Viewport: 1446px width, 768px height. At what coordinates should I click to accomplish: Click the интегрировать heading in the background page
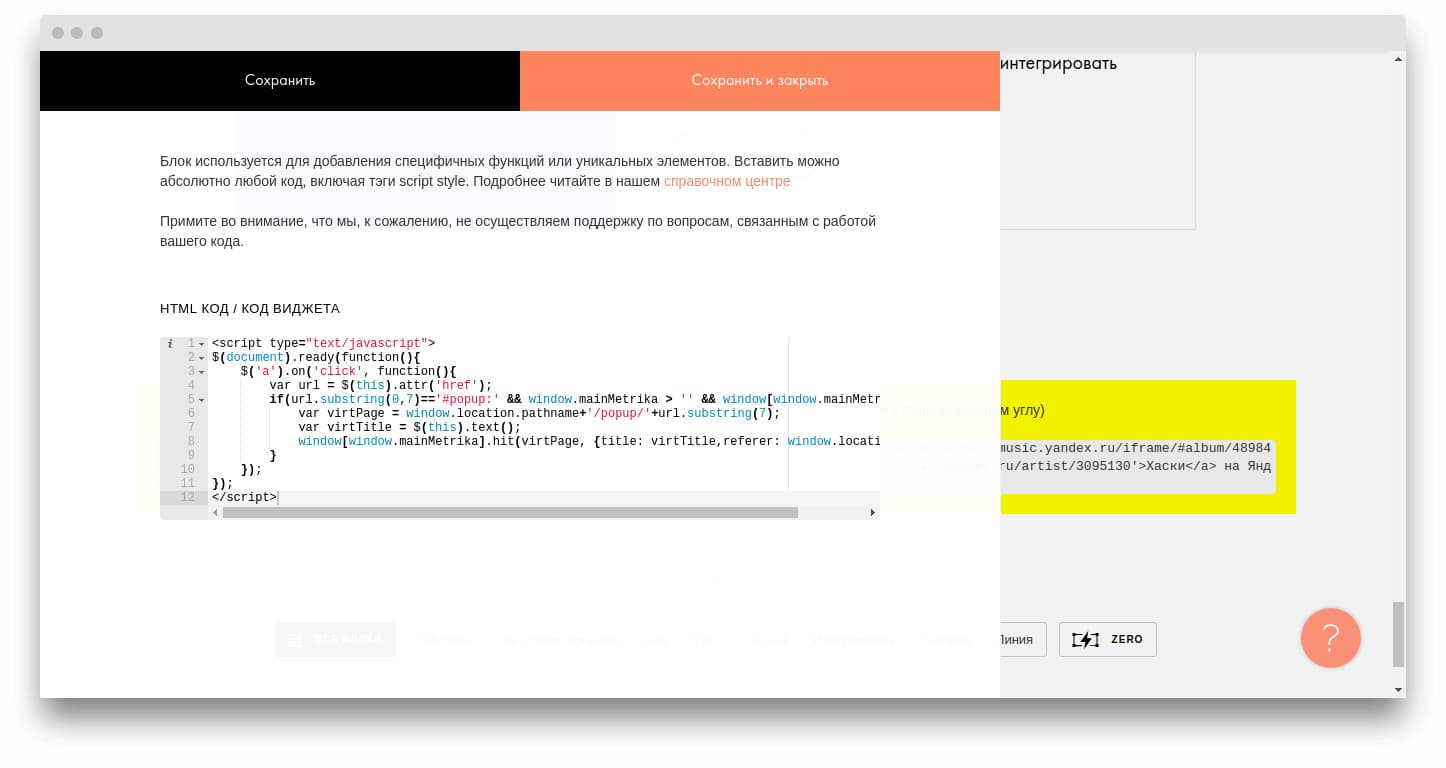(x=1058, y=63)
